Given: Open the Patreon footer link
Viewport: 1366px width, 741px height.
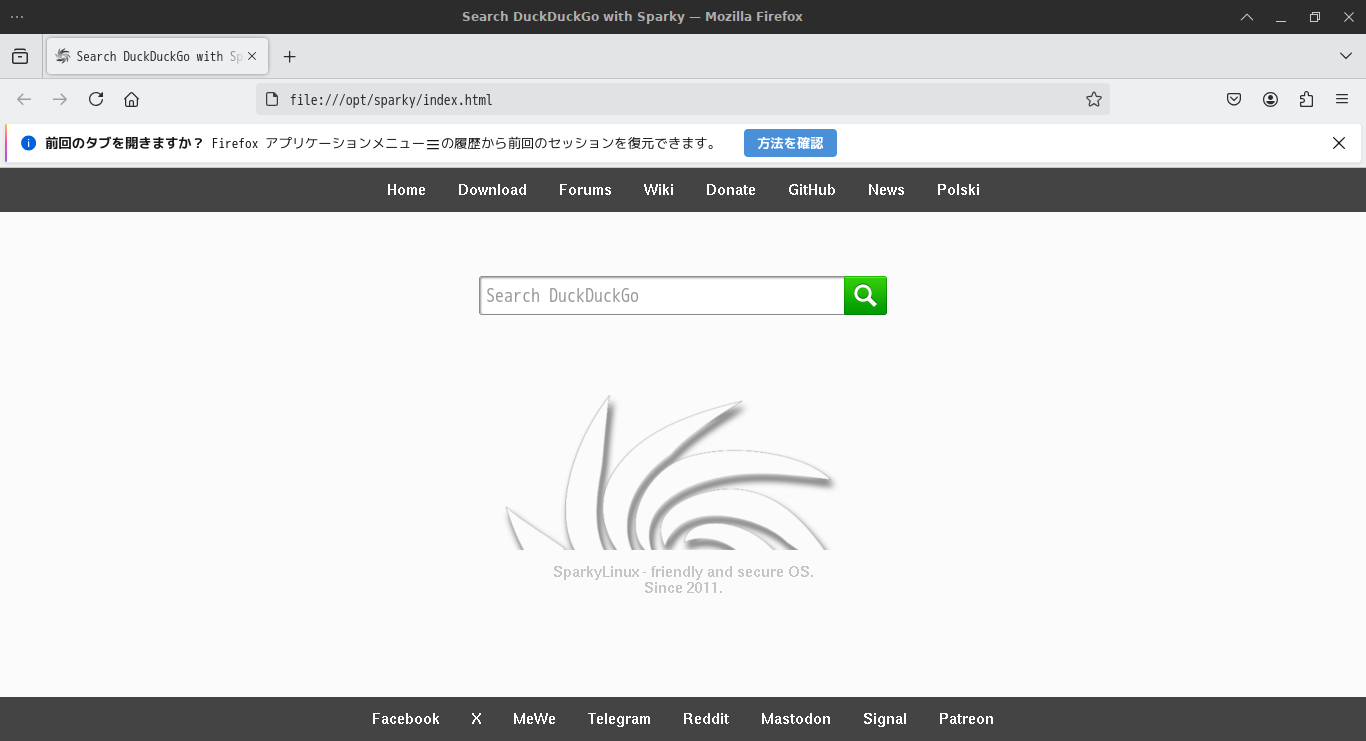Looking at the screenshot, I should tap(966, 719).
